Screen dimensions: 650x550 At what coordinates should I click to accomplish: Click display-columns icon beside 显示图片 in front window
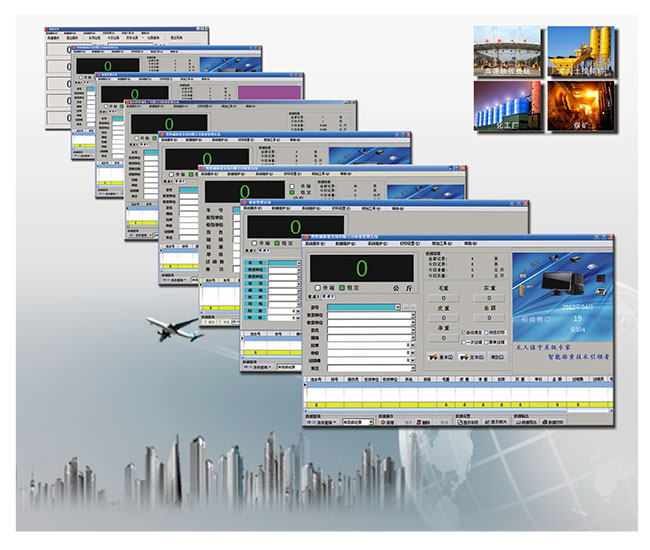point(460,422)
